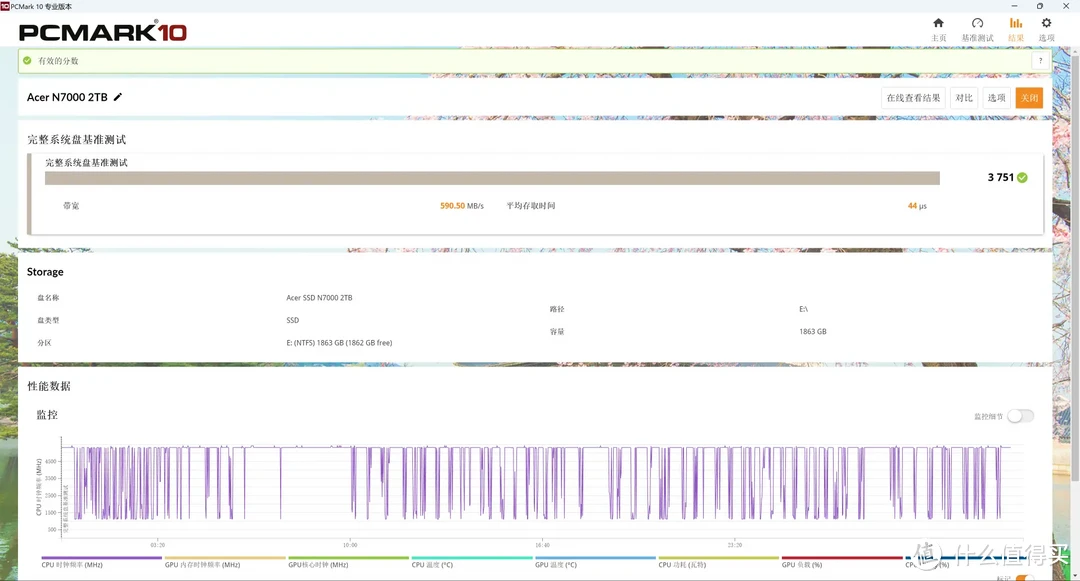Click the 选项 button next to 对比

pos(997,98)
